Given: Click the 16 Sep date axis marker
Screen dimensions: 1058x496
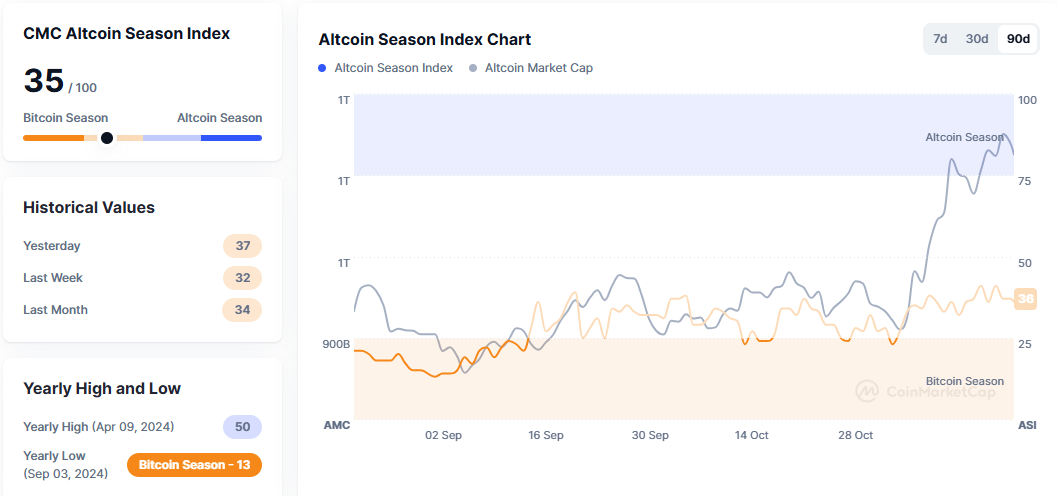Looking at the screenshot, I should [546, 435].
